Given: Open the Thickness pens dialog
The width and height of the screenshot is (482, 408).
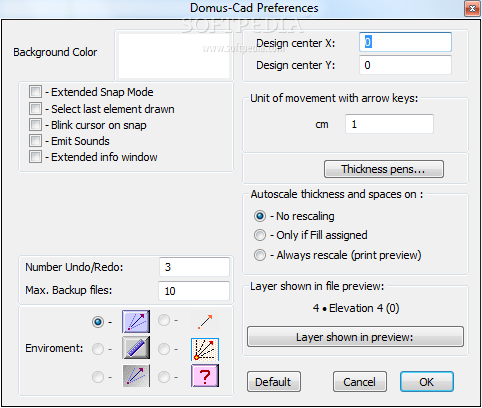Looking at the screenshot, I should coord(384,169).
